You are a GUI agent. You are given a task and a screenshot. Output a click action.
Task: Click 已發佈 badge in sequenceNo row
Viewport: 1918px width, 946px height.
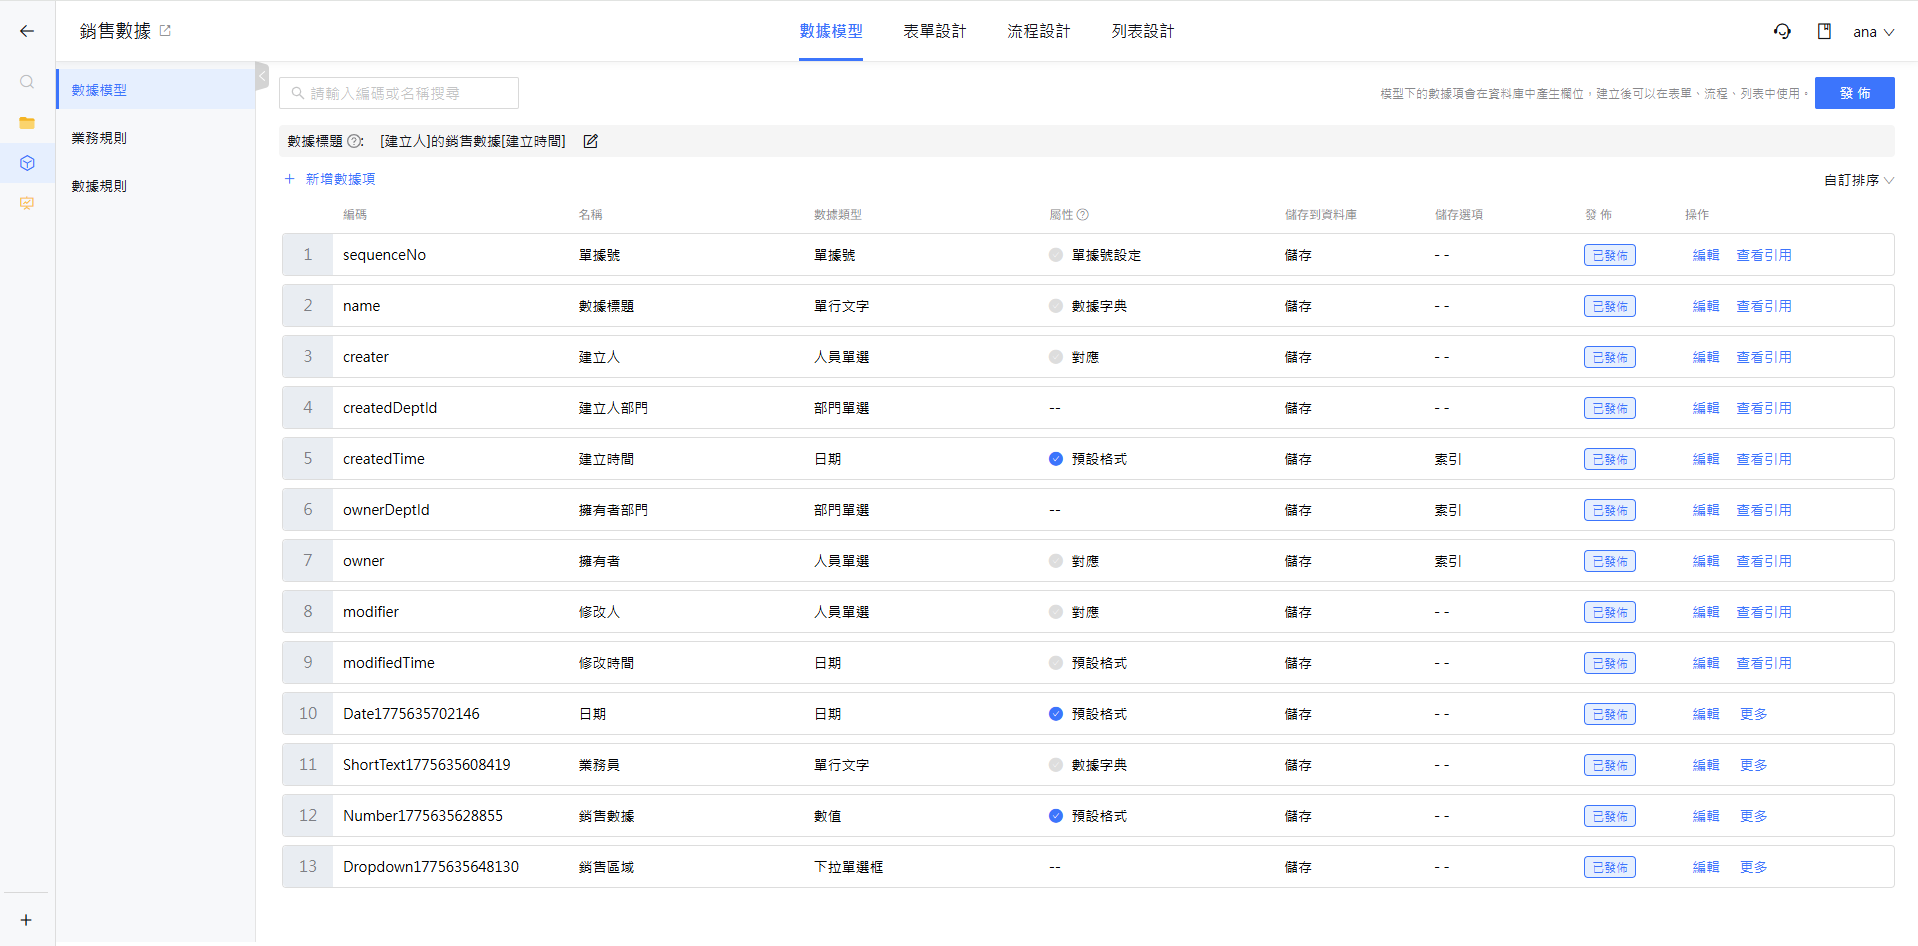click(1609, 255)
